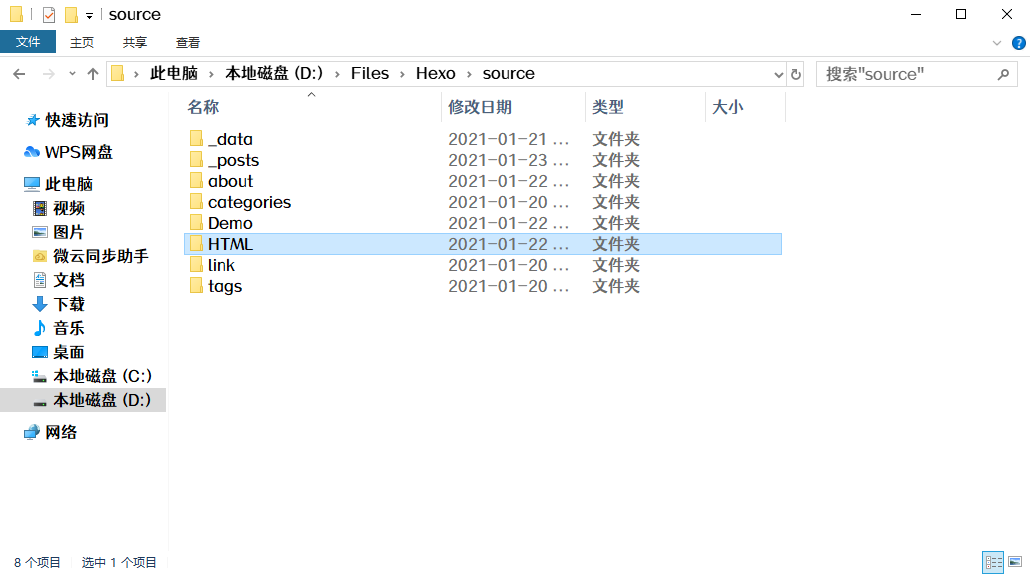
Task: Open recent locations dropdown arrow
Action: 72,74
